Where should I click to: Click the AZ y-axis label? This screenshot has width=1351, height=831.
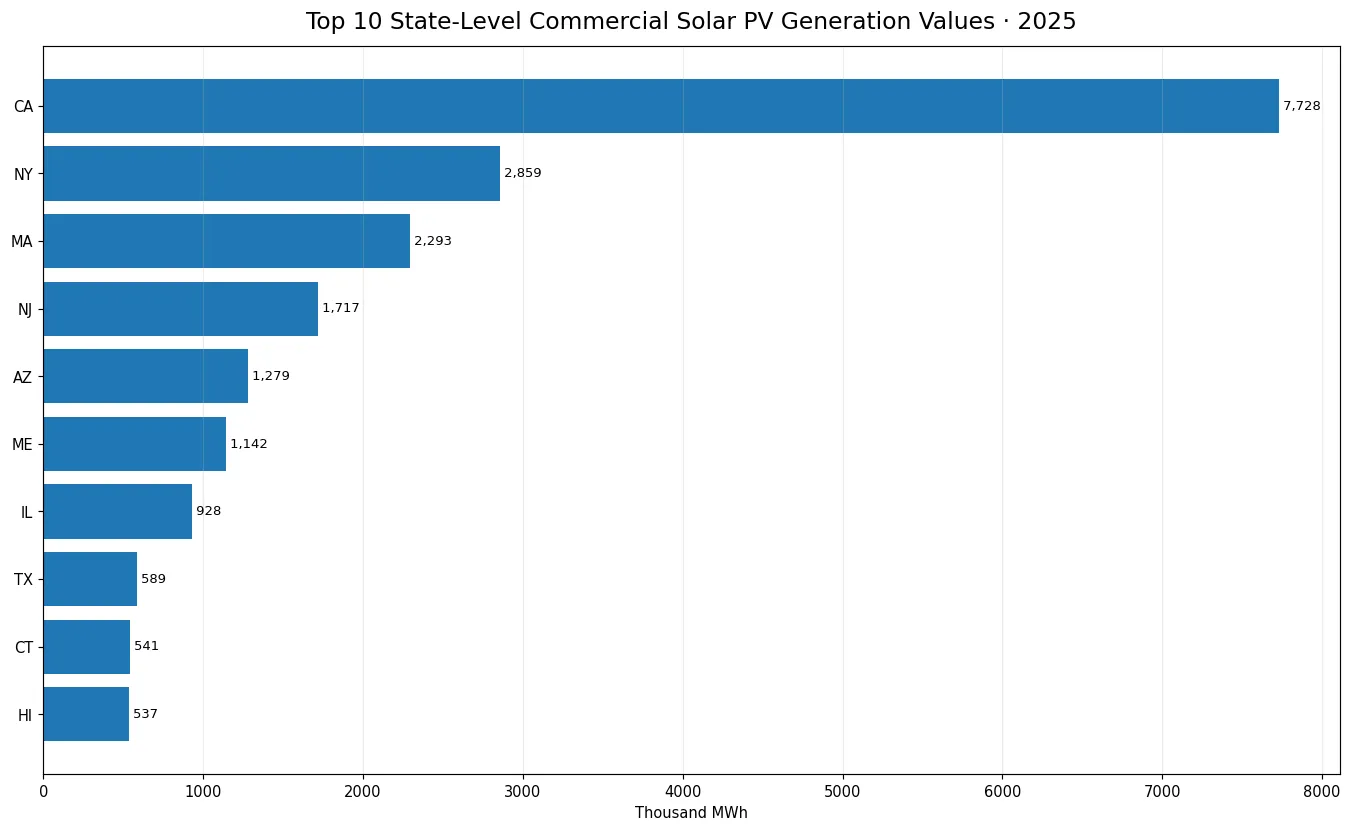coord(23,377)
